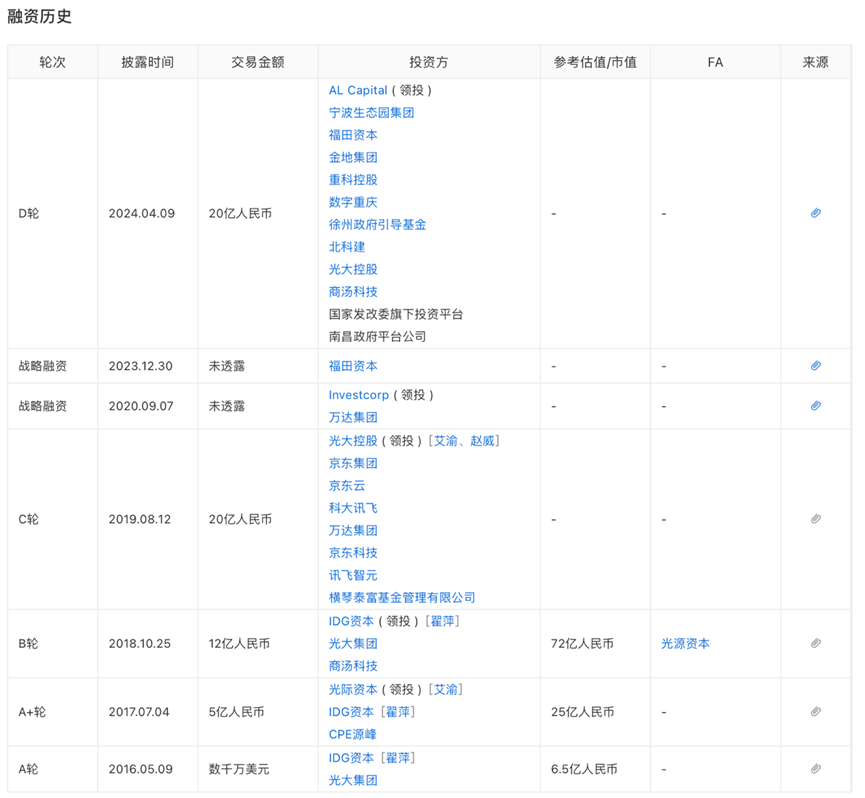Open 光际资本 investor link
The height and width of the screenshot is (798, 865).
pyautogui.click(x=353, y=690)
